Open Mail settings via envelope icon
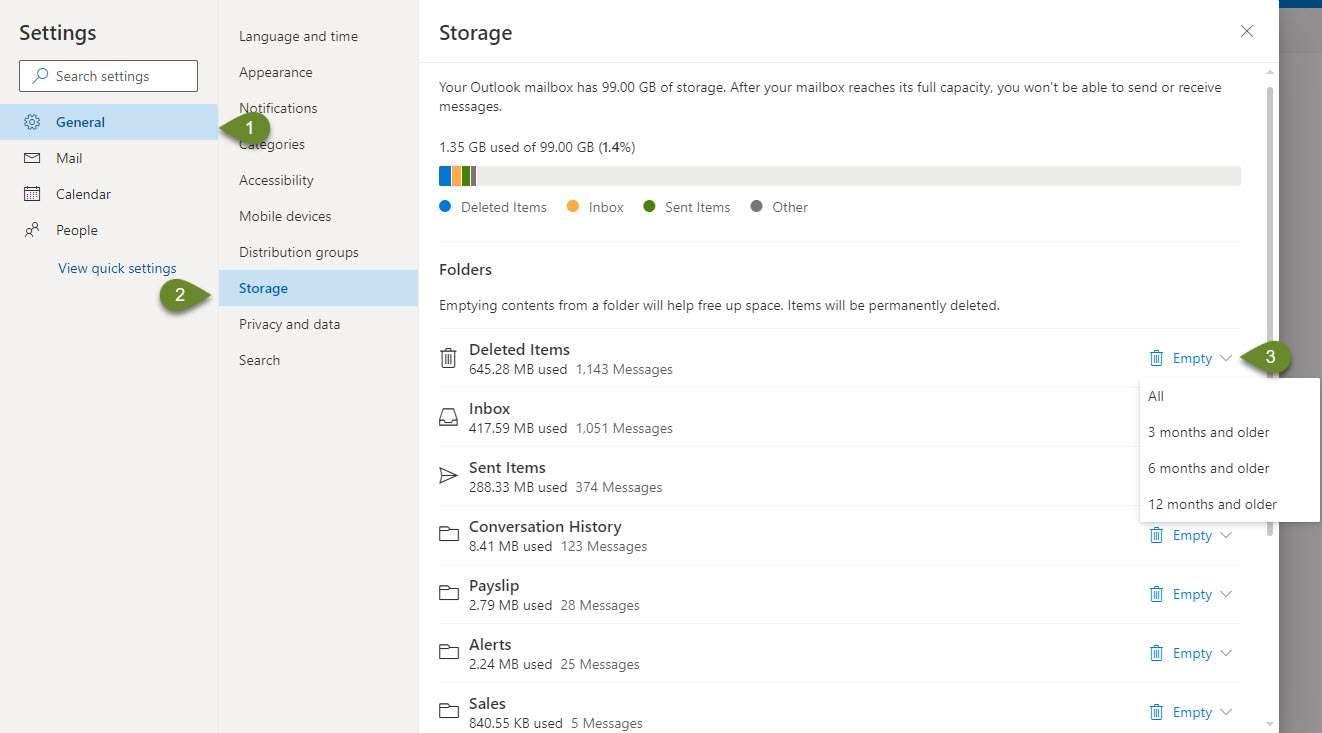 29,158
